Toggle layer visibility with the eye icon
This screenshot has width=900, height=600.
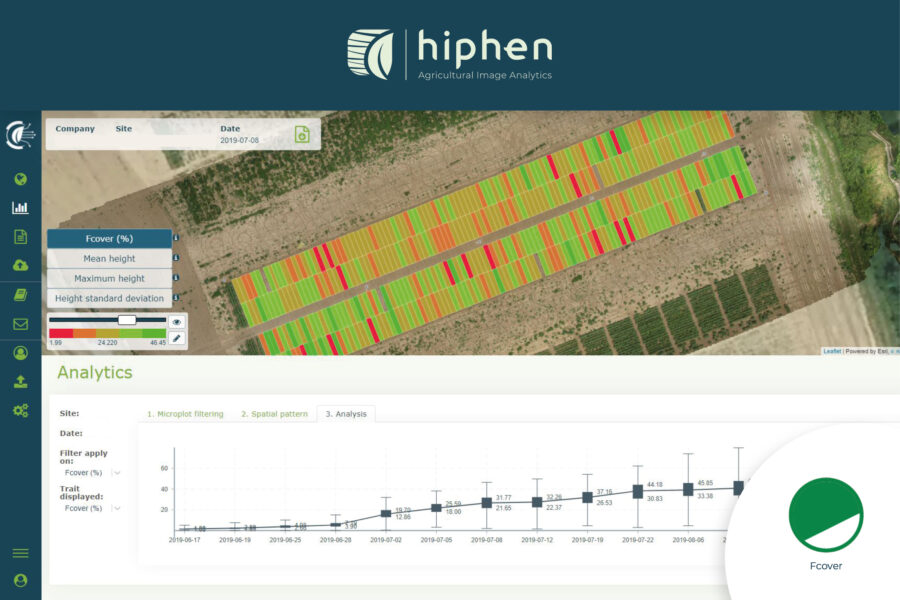pyautogui.click(x=177, y=322)
